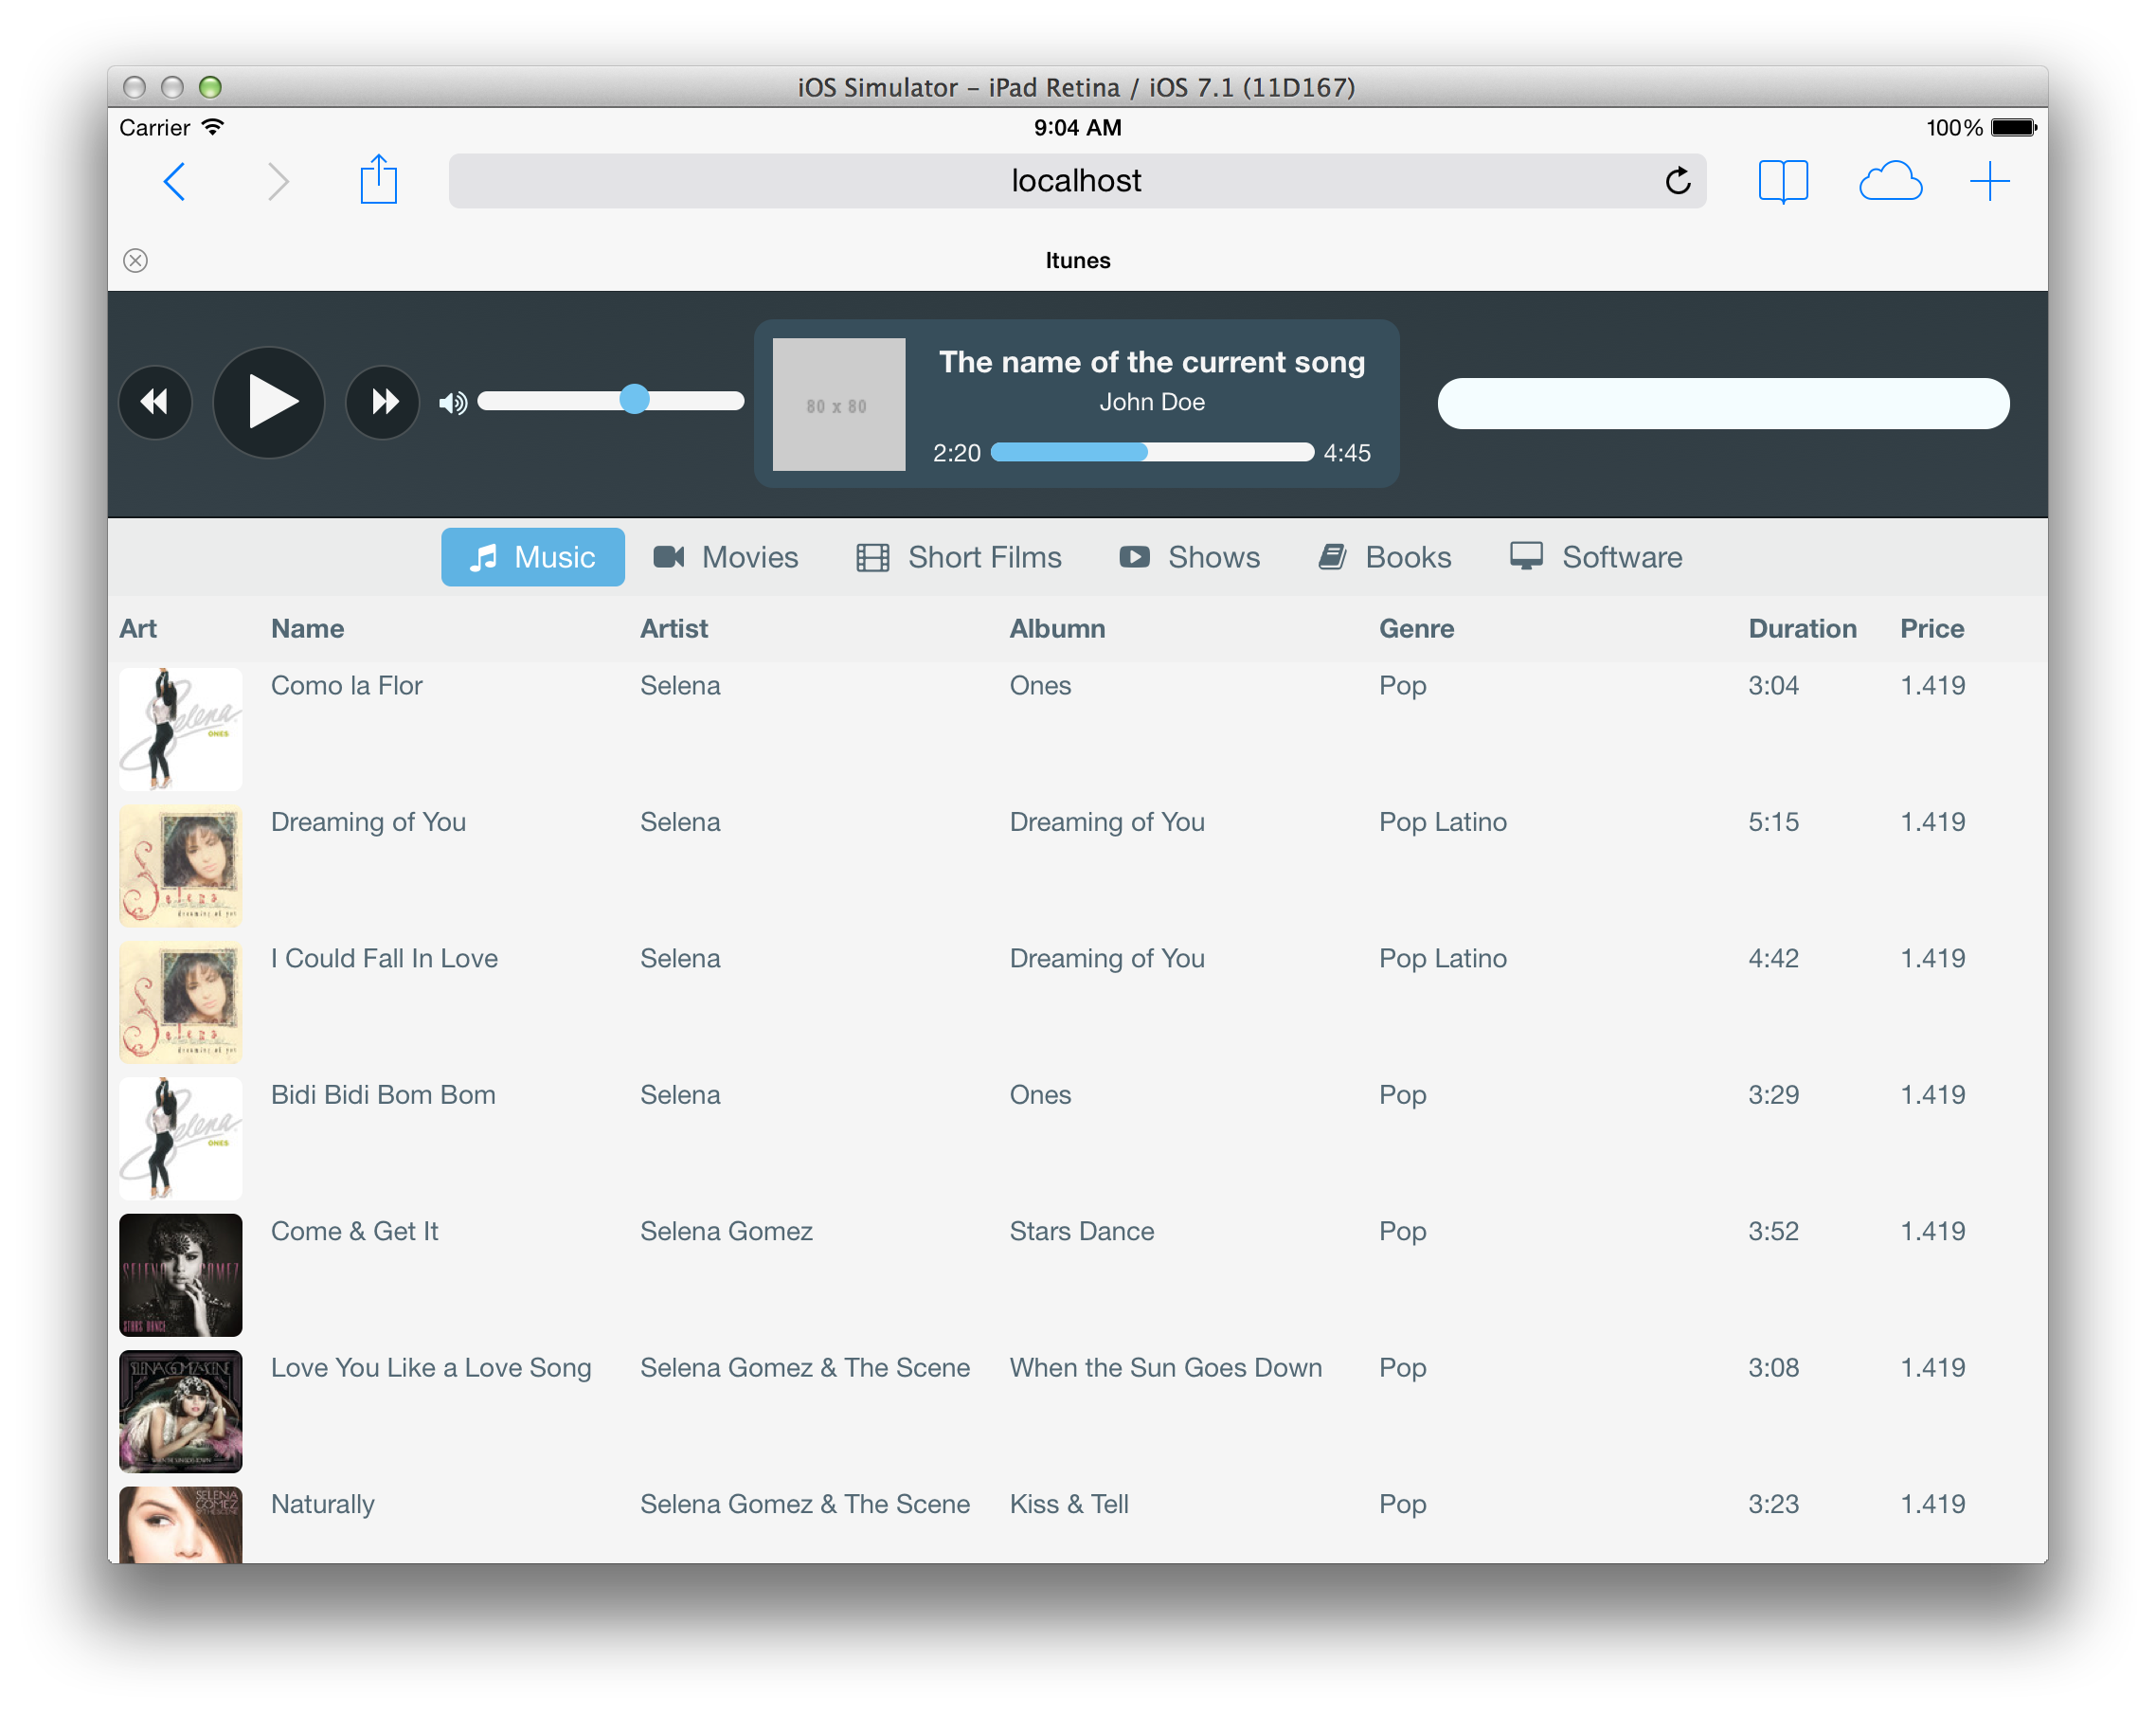The width and height of the screenshot is (2156, 1713).
Task: Click the song progress bar
Action: (1151, 453)
